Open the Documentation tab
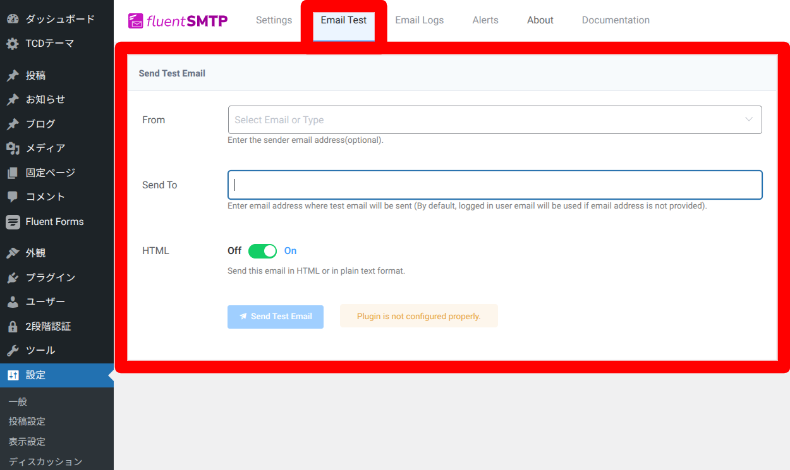790x470 pixels. pos(616,20)
